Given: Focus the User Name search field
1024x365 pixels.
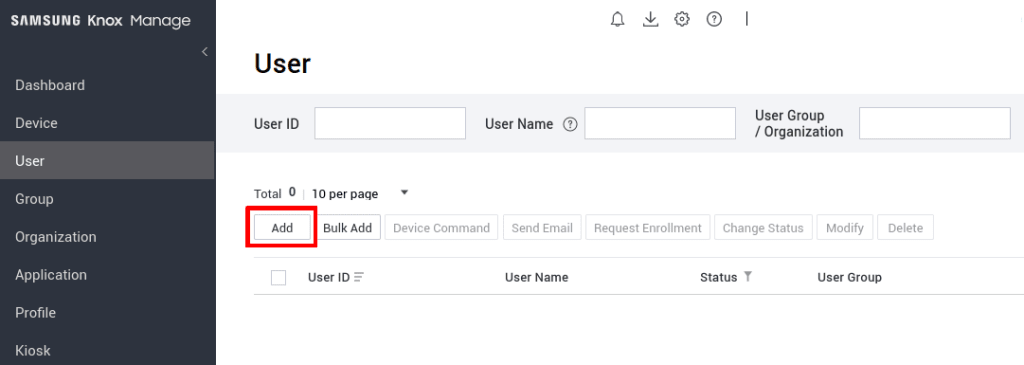Looking at the screenshot, I should (x=660, y=123).
